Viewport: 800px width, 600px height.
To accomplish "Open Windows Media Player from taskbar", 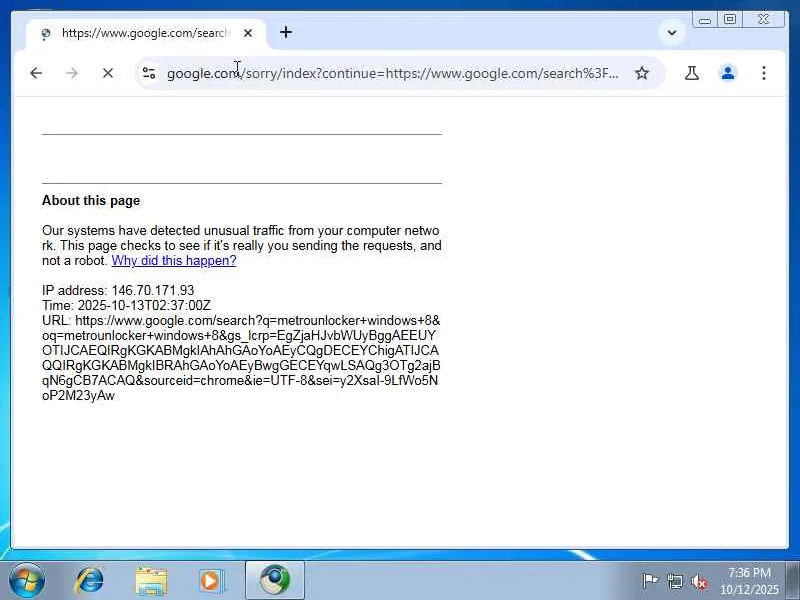I will (211, 581).
